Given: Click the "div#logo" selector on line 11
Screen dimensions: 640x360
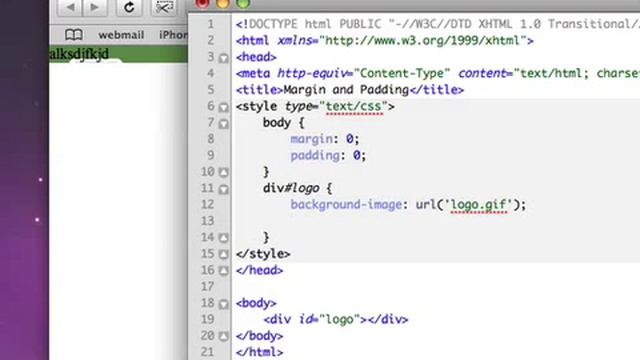Looking at the screenshot, I should 291,188.
